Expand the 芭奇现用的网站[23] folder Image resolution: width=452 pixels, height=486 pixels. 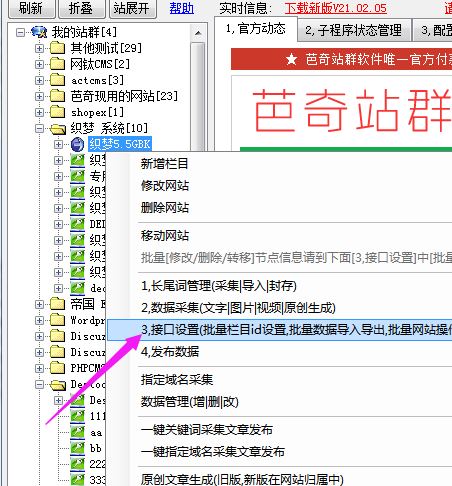(x=39, y=96)
